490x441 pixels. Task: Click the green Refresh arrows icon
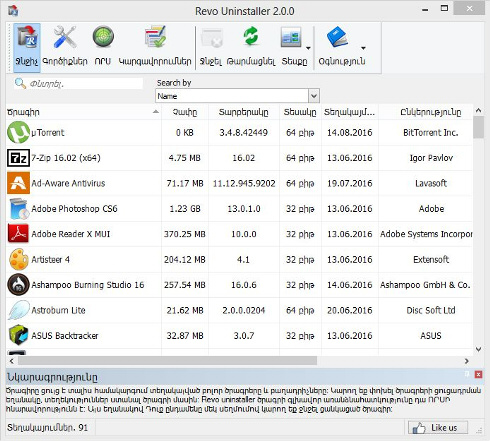click(251, 36)
